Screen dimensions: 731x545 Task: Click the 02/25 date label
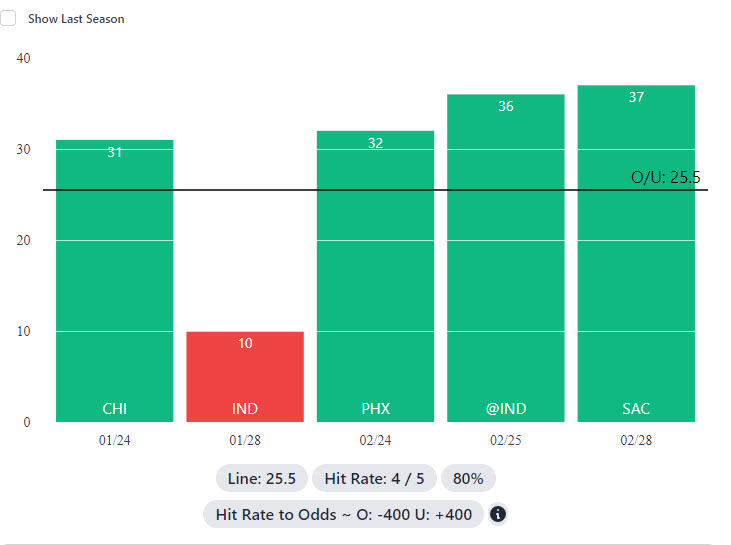[x=505, y=440]
